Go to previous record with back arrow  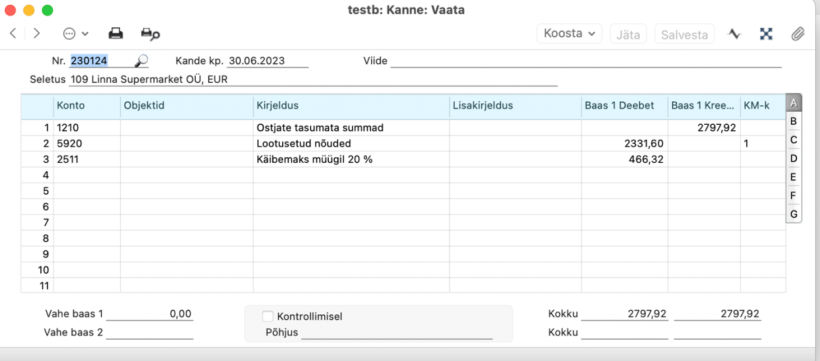13,34
